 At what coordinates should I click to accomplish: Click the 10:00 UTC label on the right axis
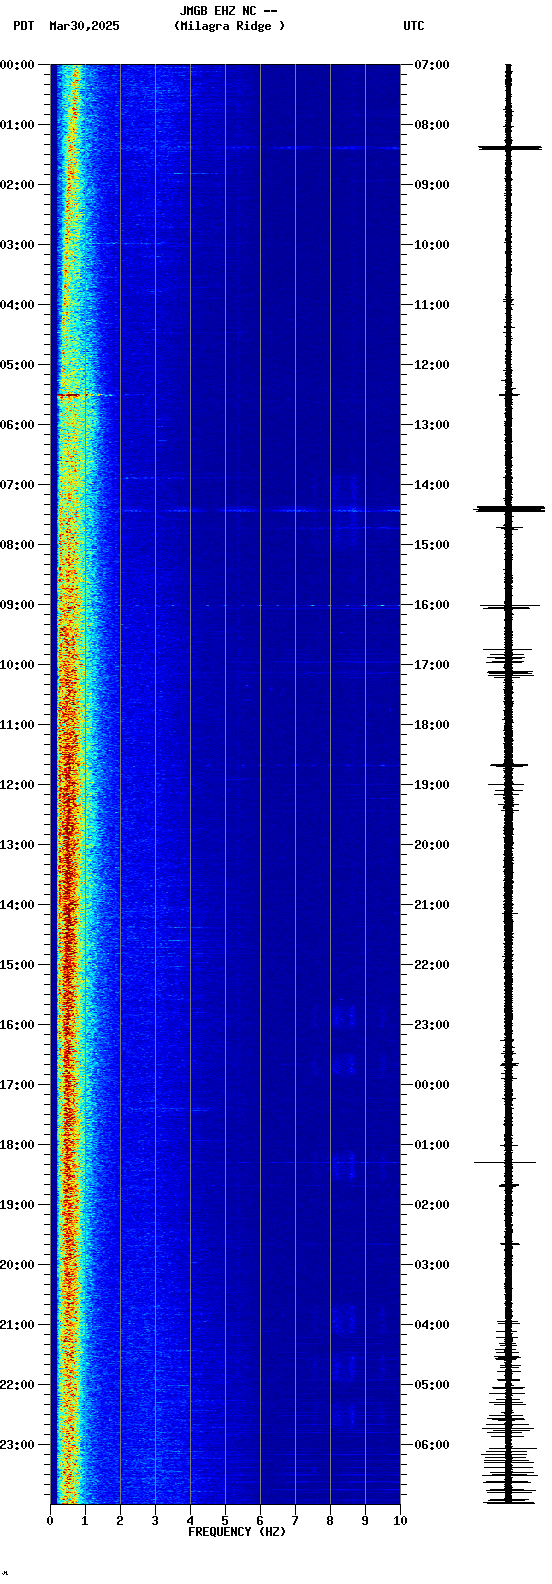click(x=432, y=245)
